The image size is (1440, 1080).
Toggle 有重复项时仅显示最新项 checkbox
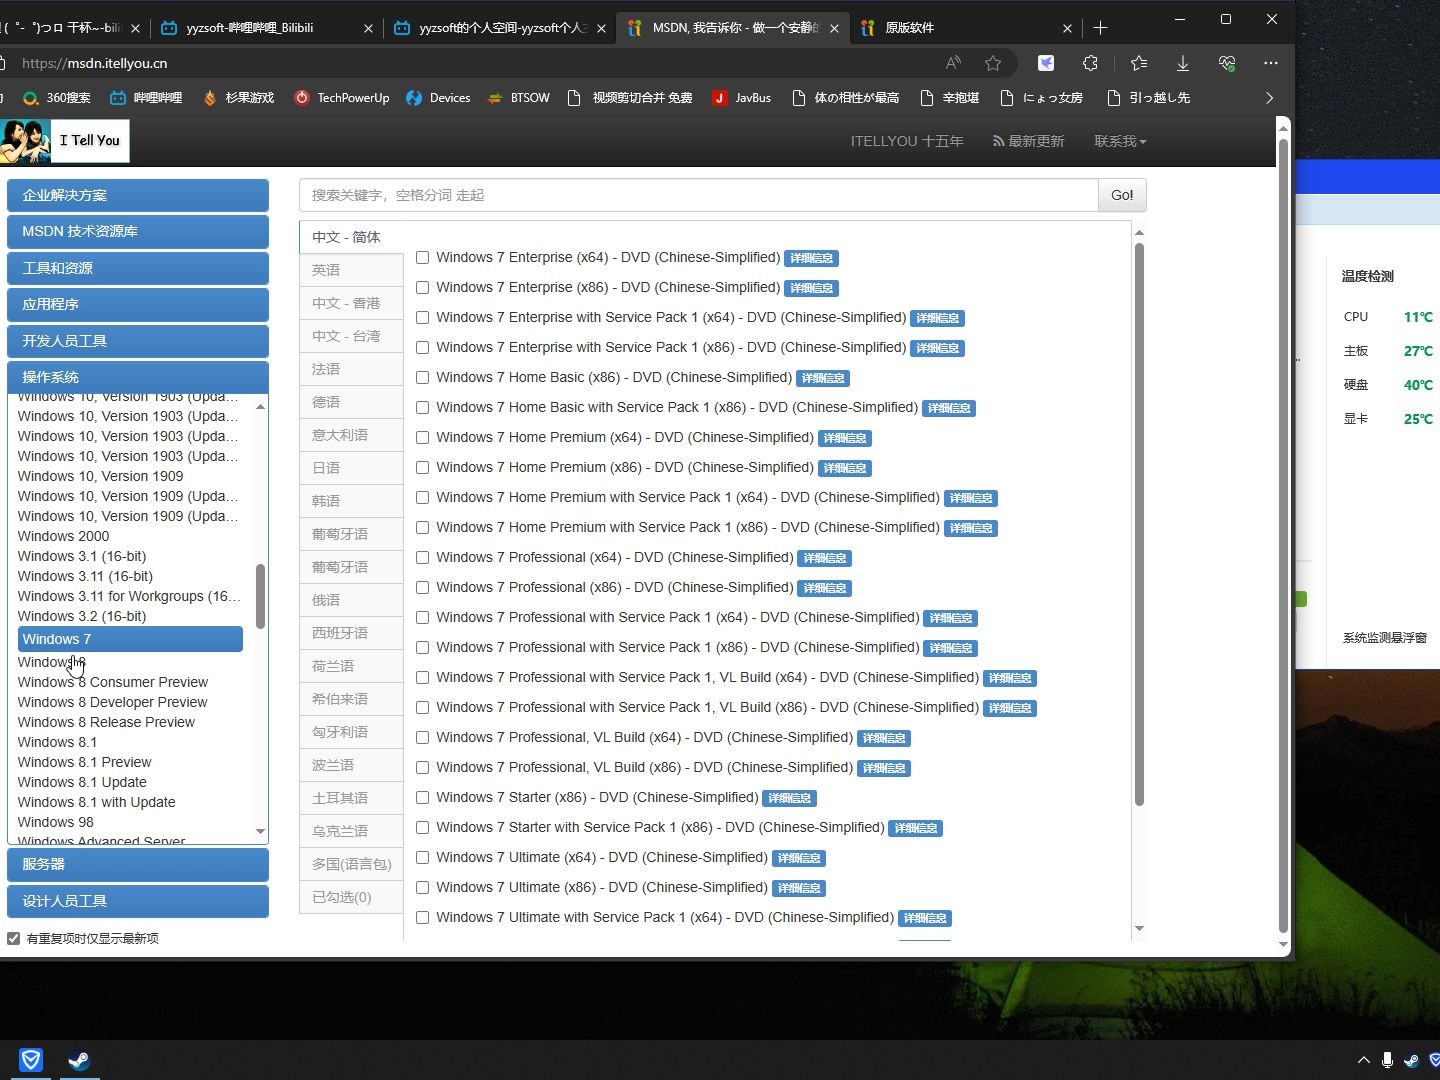click(14, 938)
